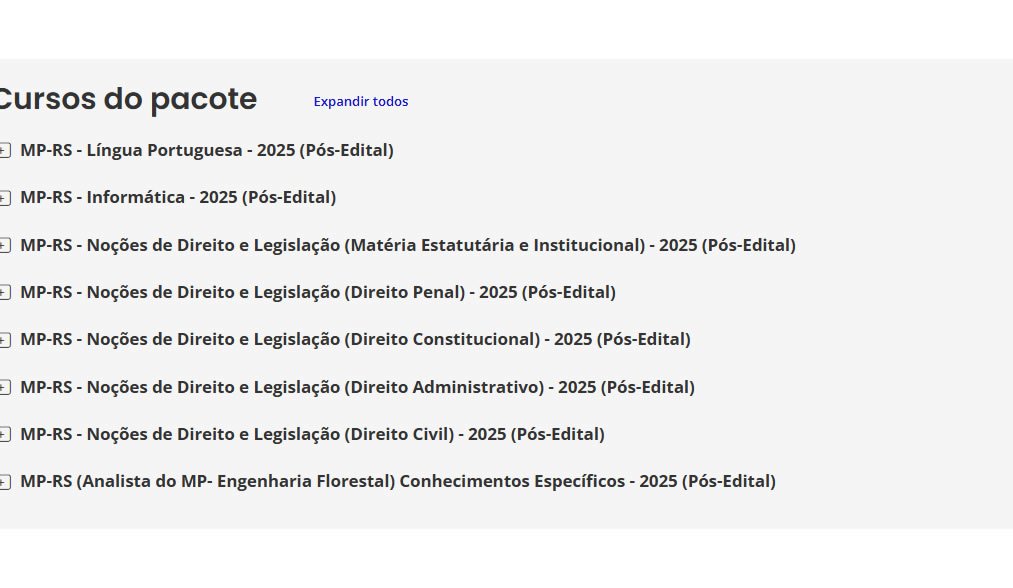Screen dimensions: 1013x588
Task: Click plus icon beside Direito Penal course
Action: click(x=5, y=293)
